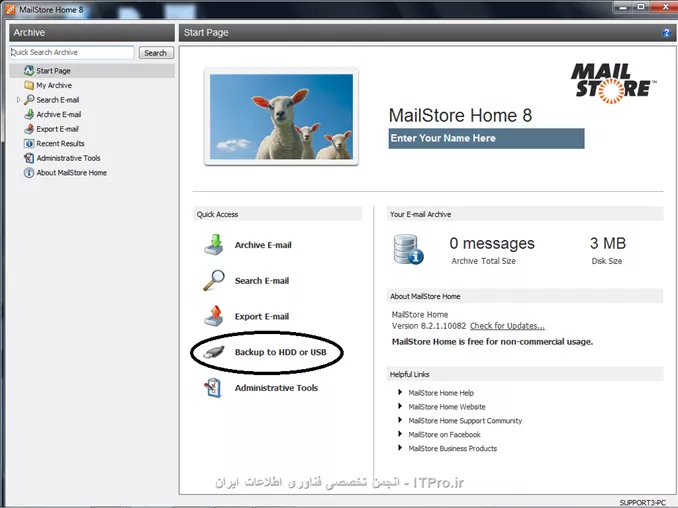Click the sheep photo thumbnail
This screenshot has width=678, height=508.
point(281,116)
